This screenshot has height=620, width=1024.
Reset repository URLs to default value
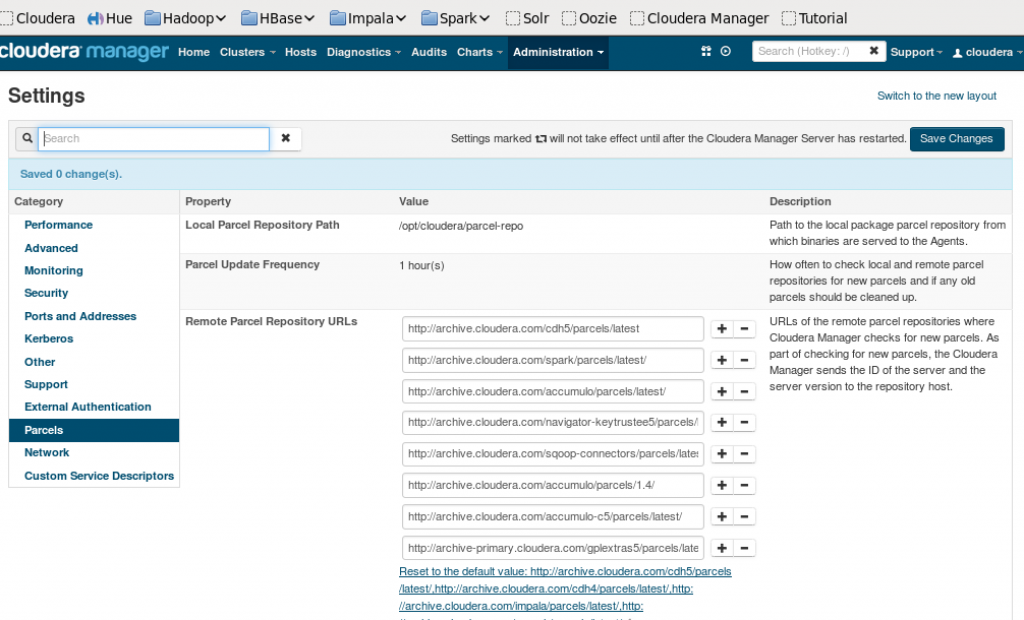point(565,589)
